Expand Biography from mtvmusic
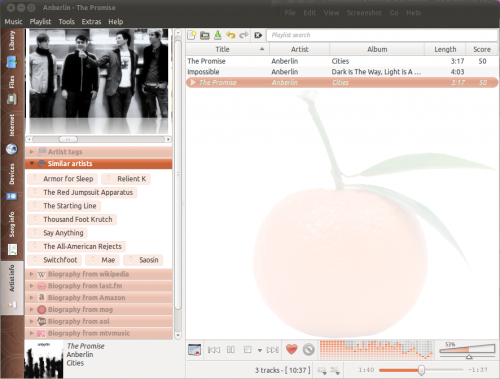500x379 pixels. 99,333
